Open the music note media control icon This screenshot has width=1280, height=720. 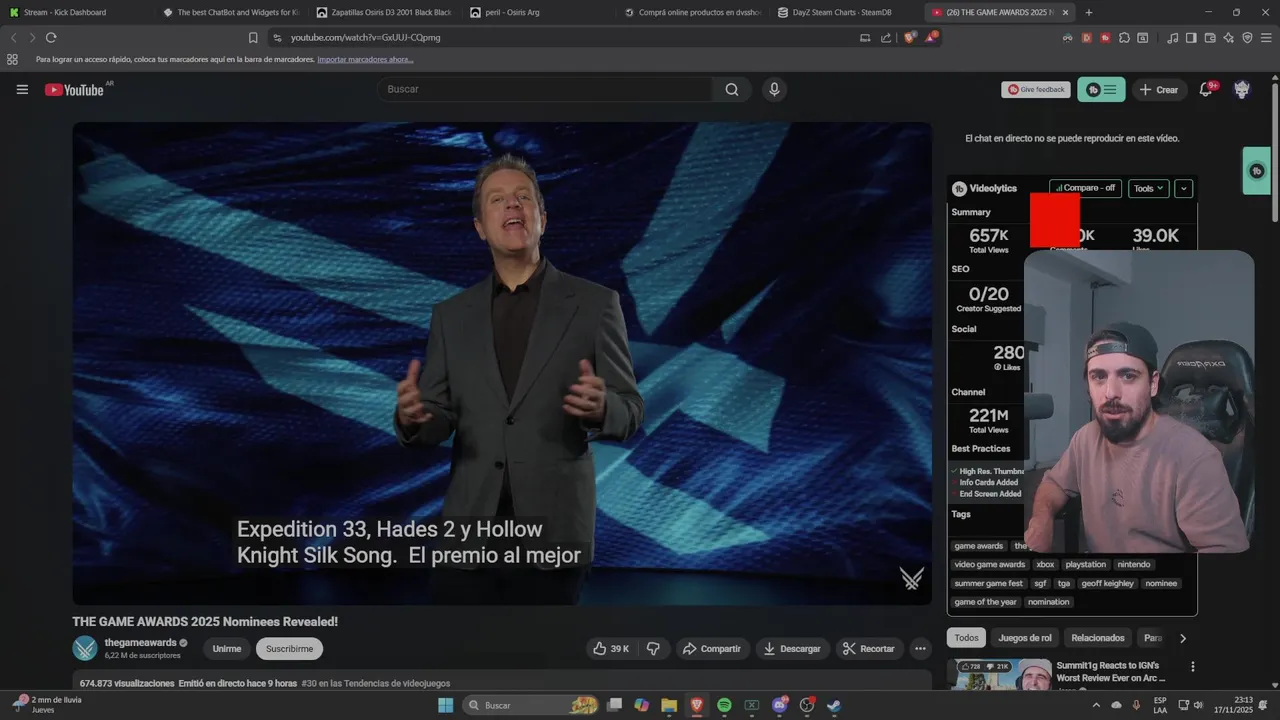point(1172,37)
